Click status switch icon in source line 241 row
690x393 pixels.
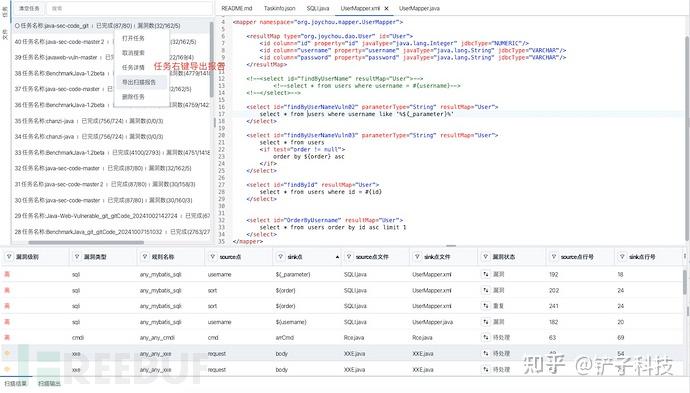[486, 306]
